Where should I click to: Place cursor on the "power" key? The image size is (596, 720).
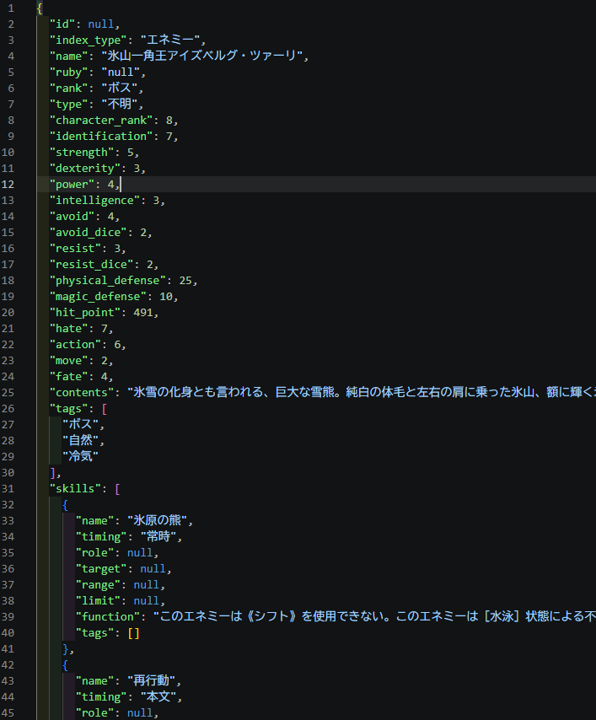72,184
